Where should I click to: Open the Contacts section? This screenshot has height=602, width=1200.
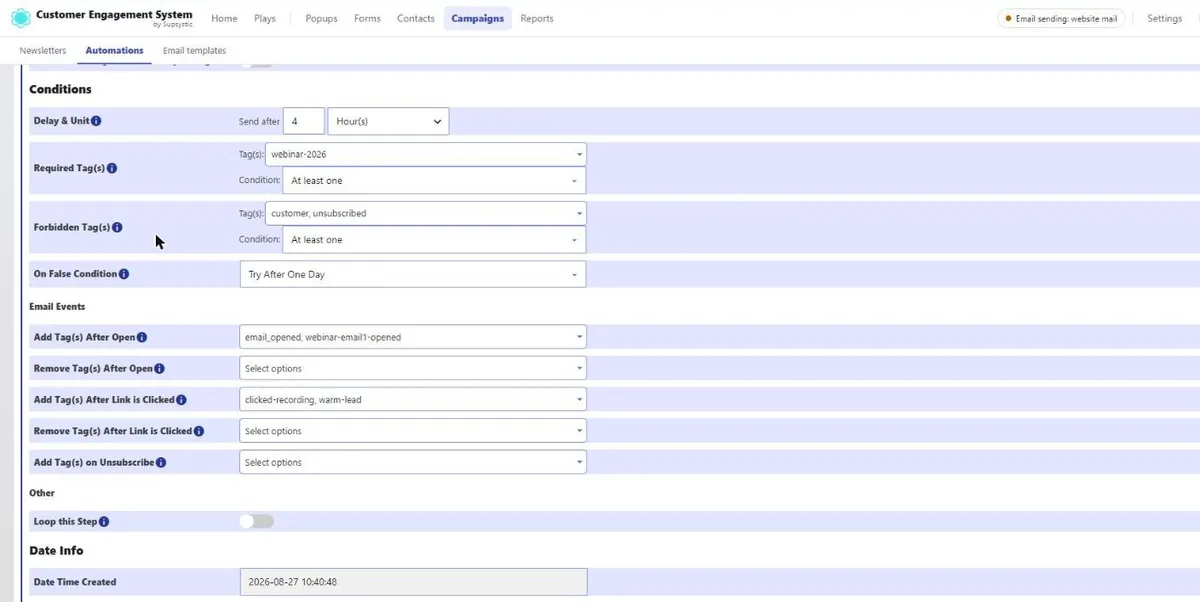(416, 18)
